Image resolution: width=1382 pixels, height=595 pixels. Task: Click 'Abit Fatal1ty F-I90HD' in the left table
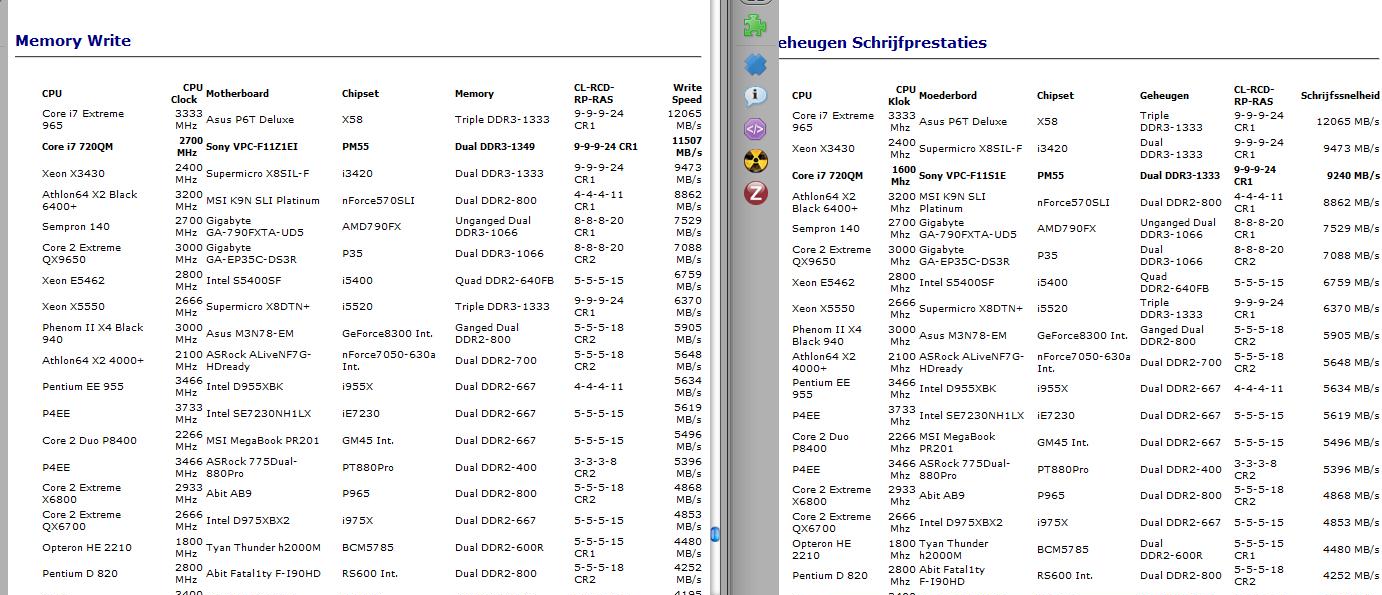[263, 574]
